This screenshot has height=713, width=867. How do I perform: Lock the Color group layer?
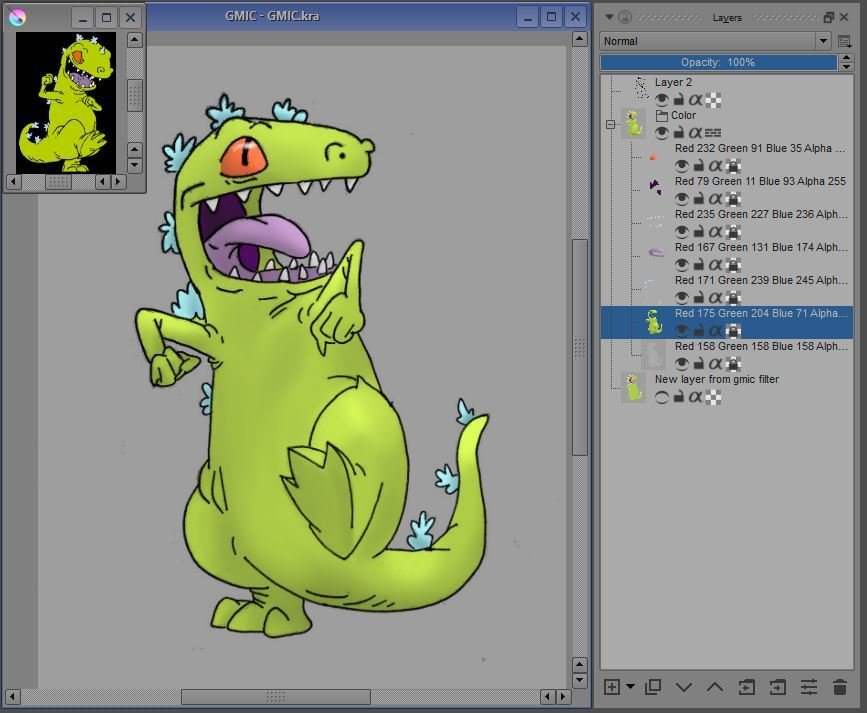tap(678, 133)
